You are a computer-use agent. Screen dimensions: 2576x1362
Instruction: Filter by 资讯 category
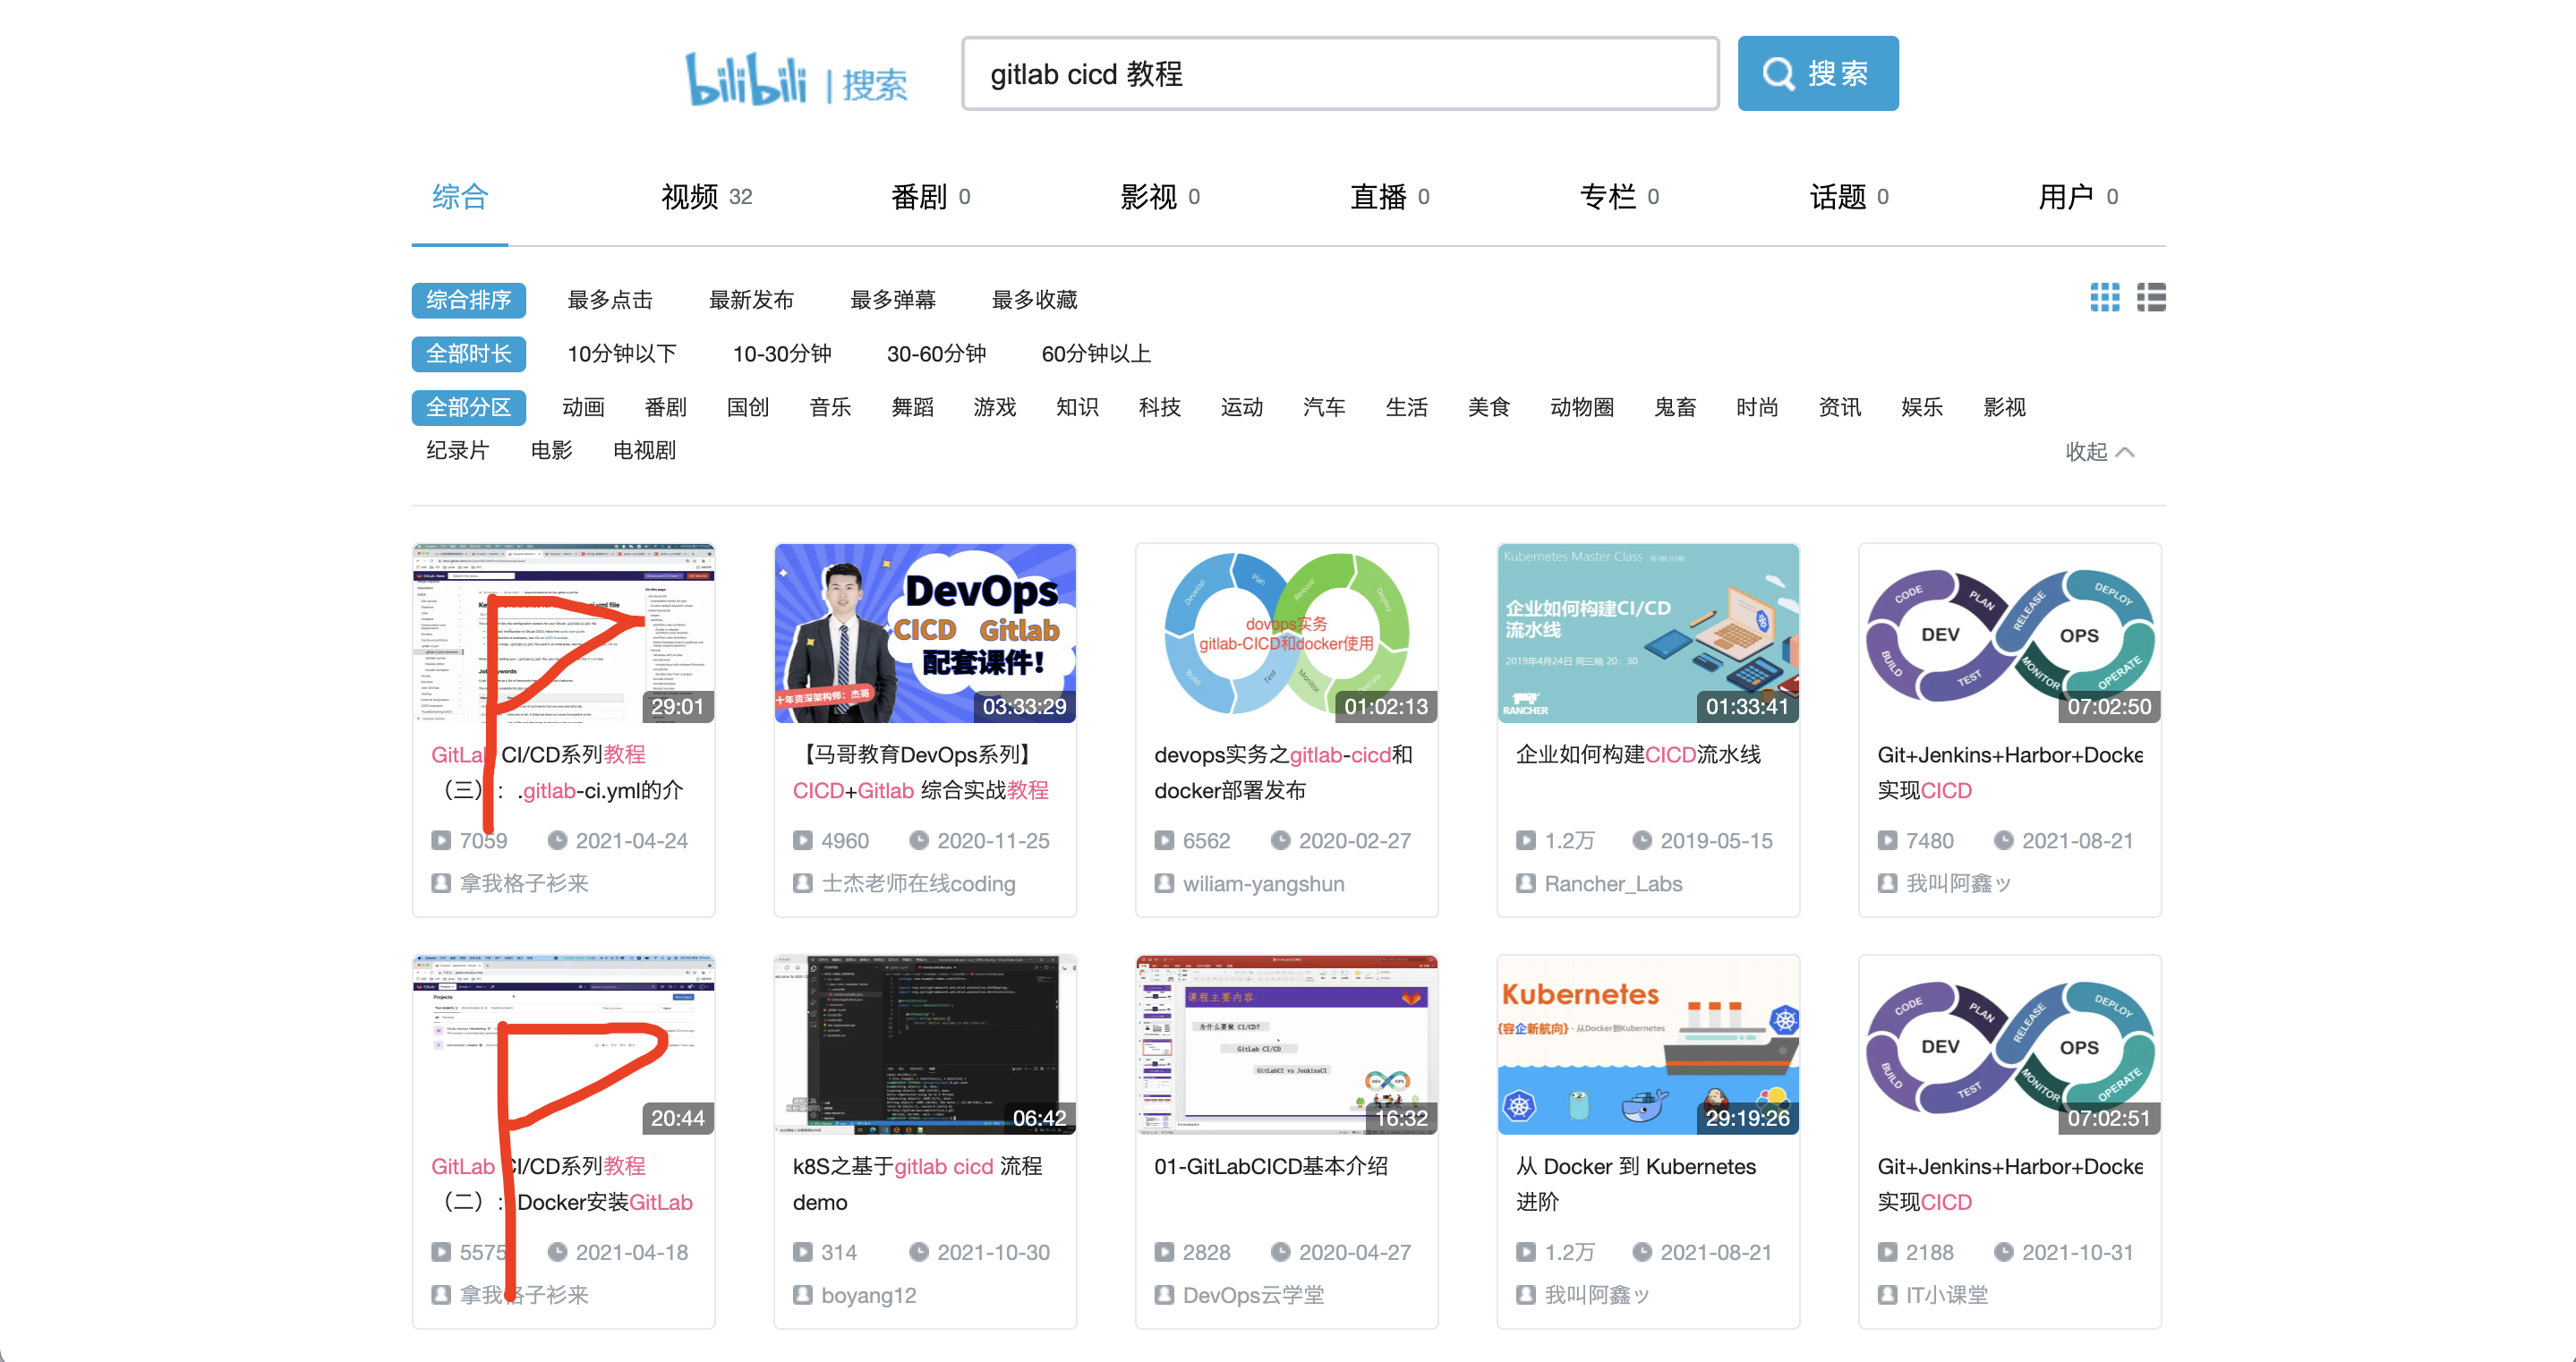pos(1839,408)
